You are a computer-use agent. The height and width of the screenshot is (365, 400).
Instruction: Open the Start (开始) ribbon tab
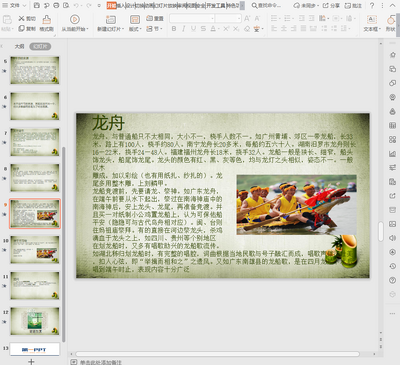[111, 5]
